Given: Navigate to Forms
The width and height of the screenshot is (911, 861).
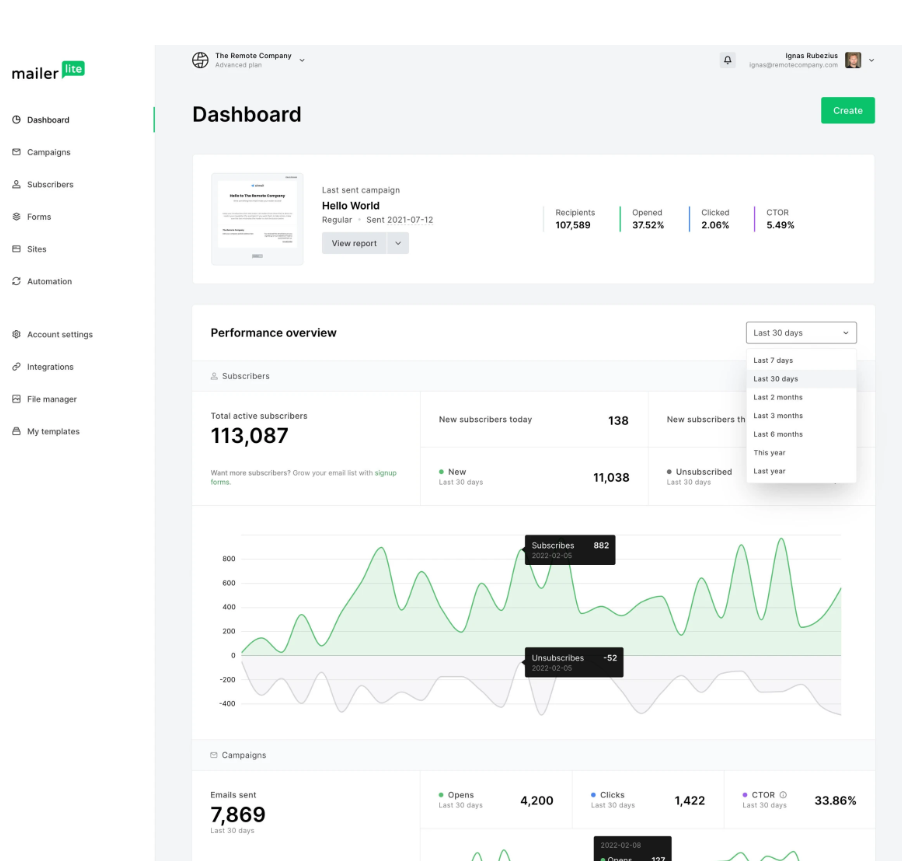Looking at the screenshot, I should coord(39,217).
